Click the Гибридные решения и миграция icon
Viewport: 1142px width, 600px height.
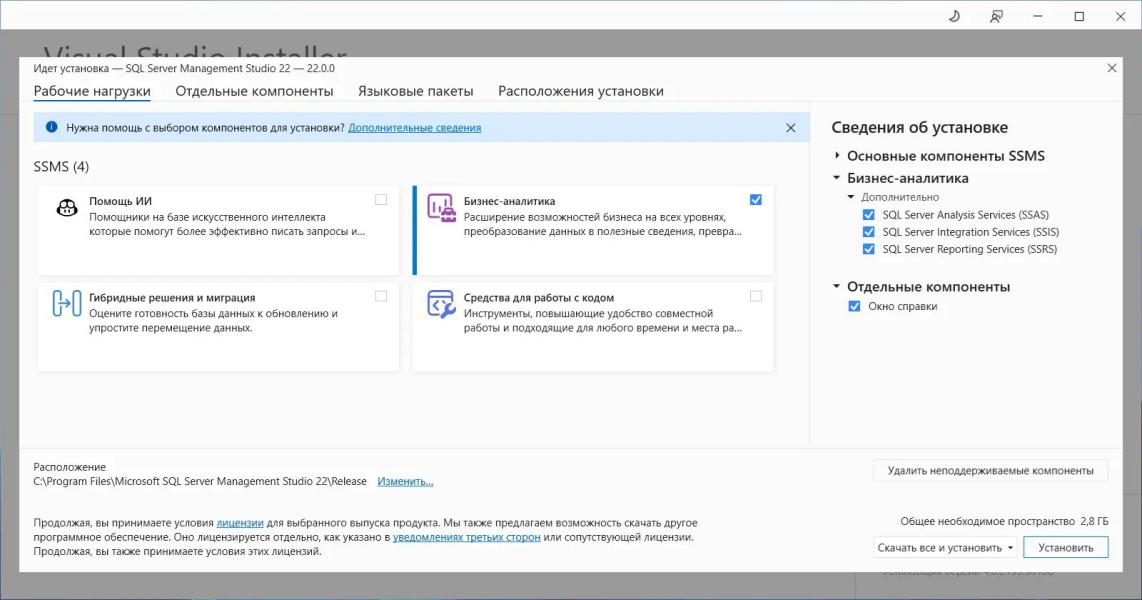tap(67, 304)
